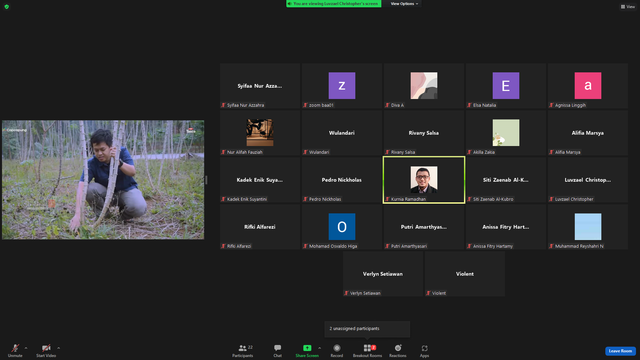Select Agnissa Linggih's tile with pink avatar

click(588, 86)
